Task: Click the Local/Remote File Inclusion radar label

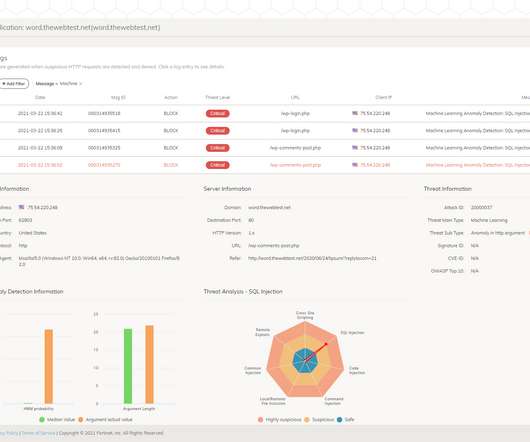Action: (273, 401)
